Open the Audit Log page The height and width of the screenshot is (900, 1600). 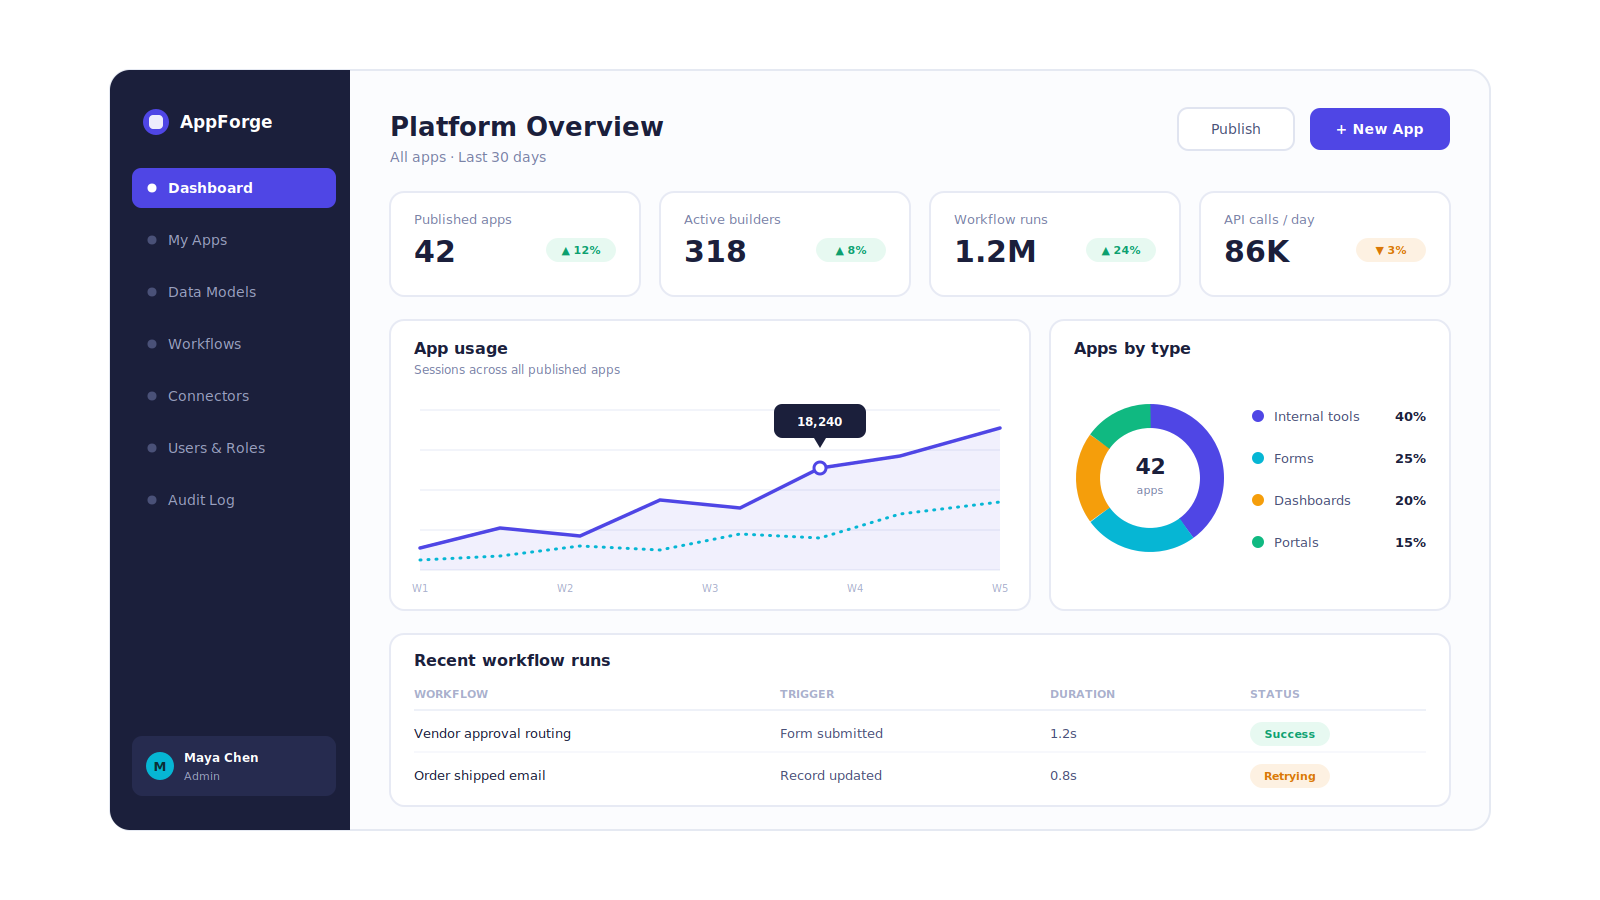pos(234,500)
